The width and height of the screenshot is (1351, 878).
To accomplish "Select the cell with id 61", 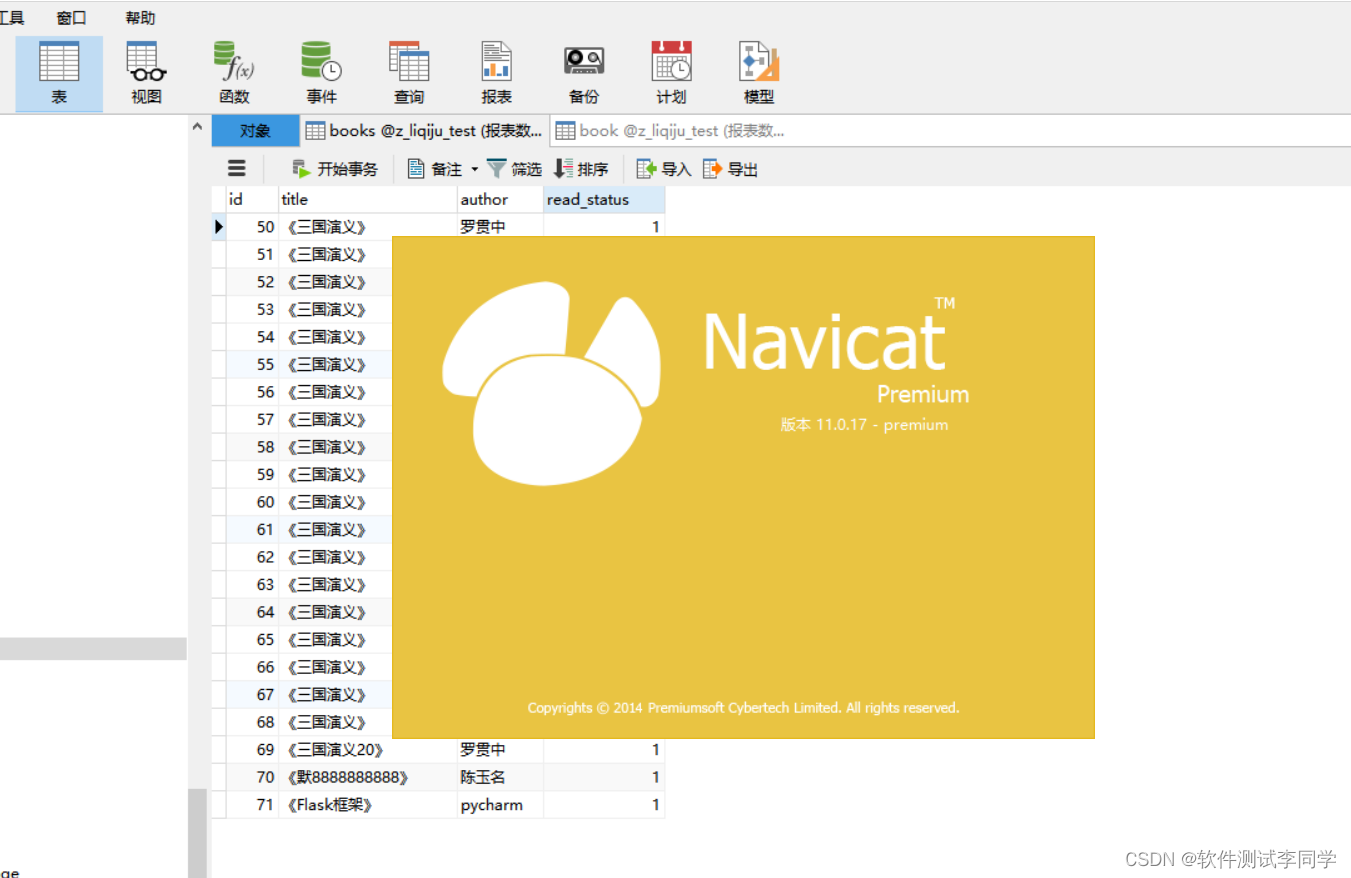I will (252, 529).
